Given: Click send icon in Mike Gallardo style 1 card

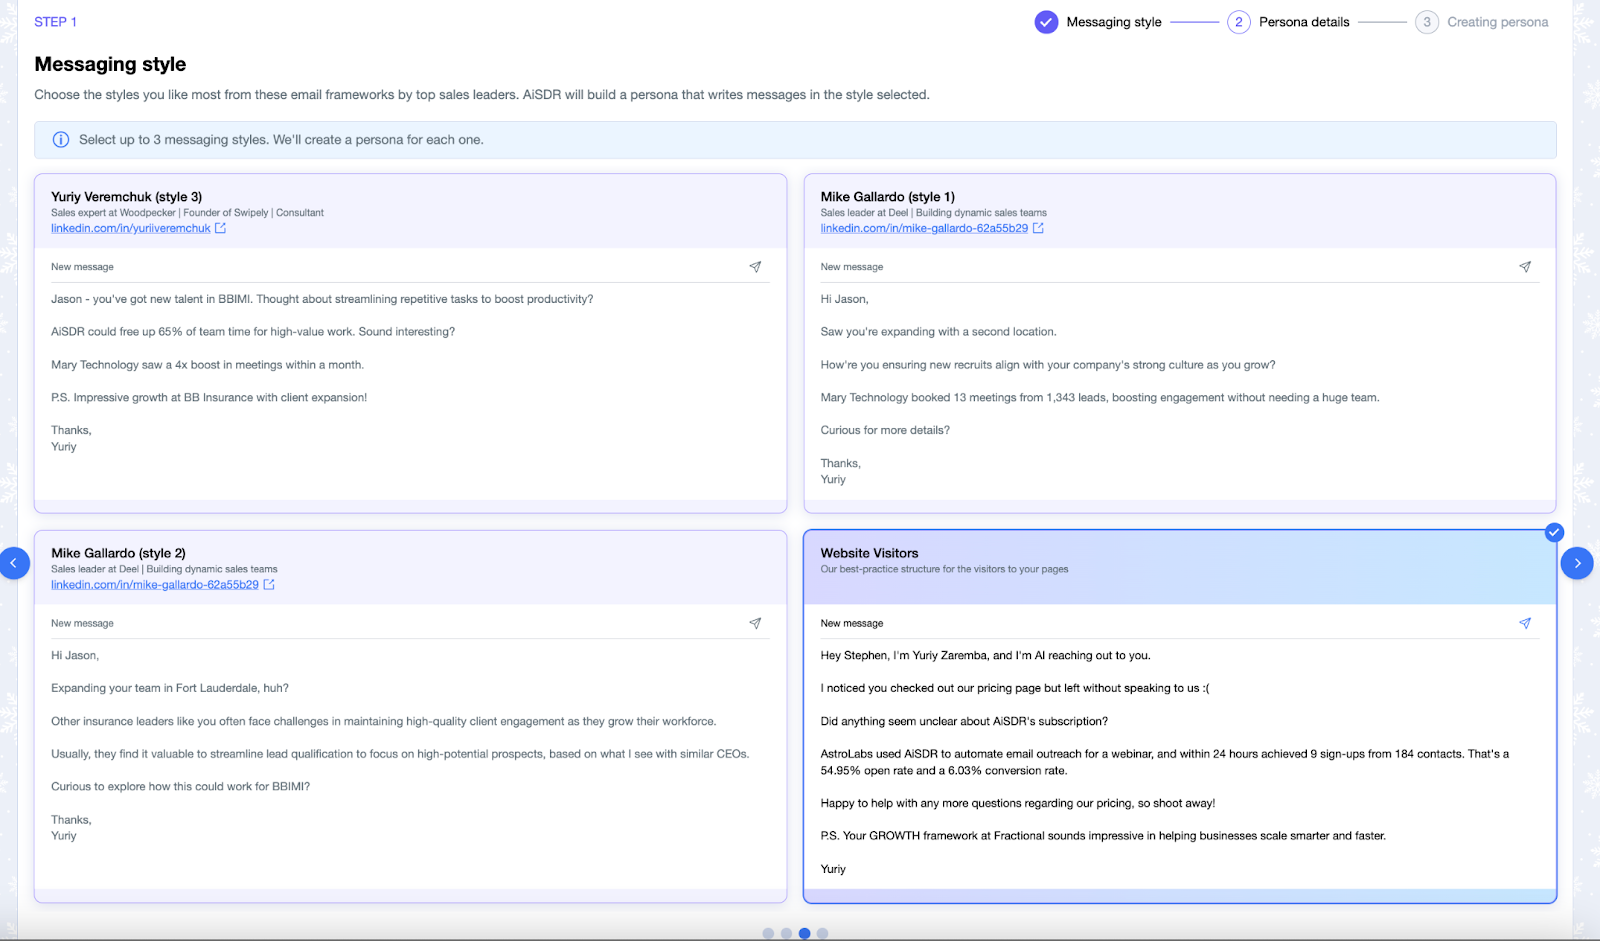Looking at the screenshot, I should click(1525, 267).
